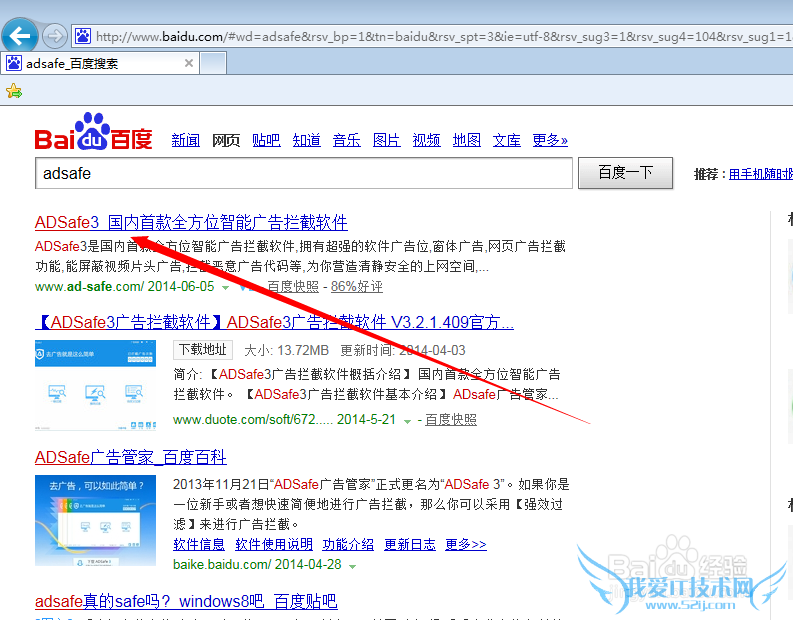Image resolution: width=793 pixels, height=620 pixels.
Task: Open the 更多>> Baike sub-link
Action: 466,545
